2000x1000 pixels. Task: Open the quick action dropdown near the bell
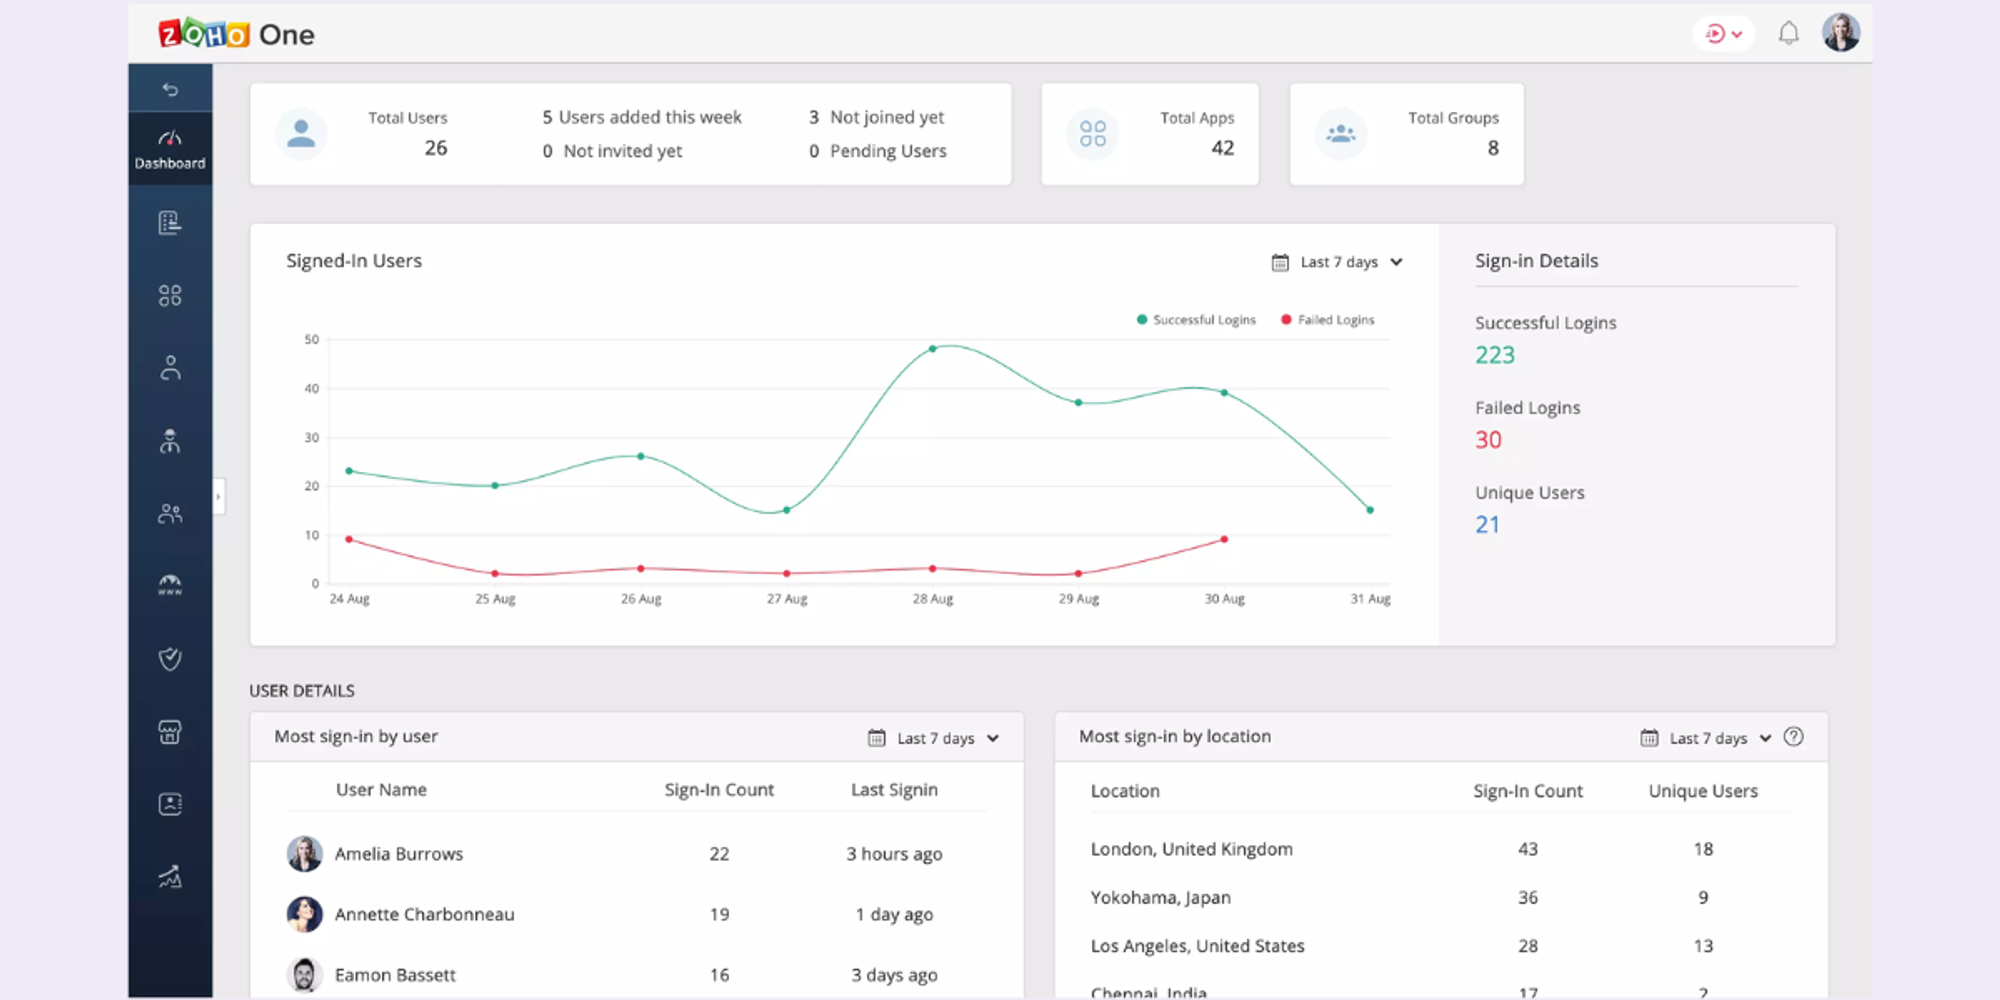tap(1724, 34)
